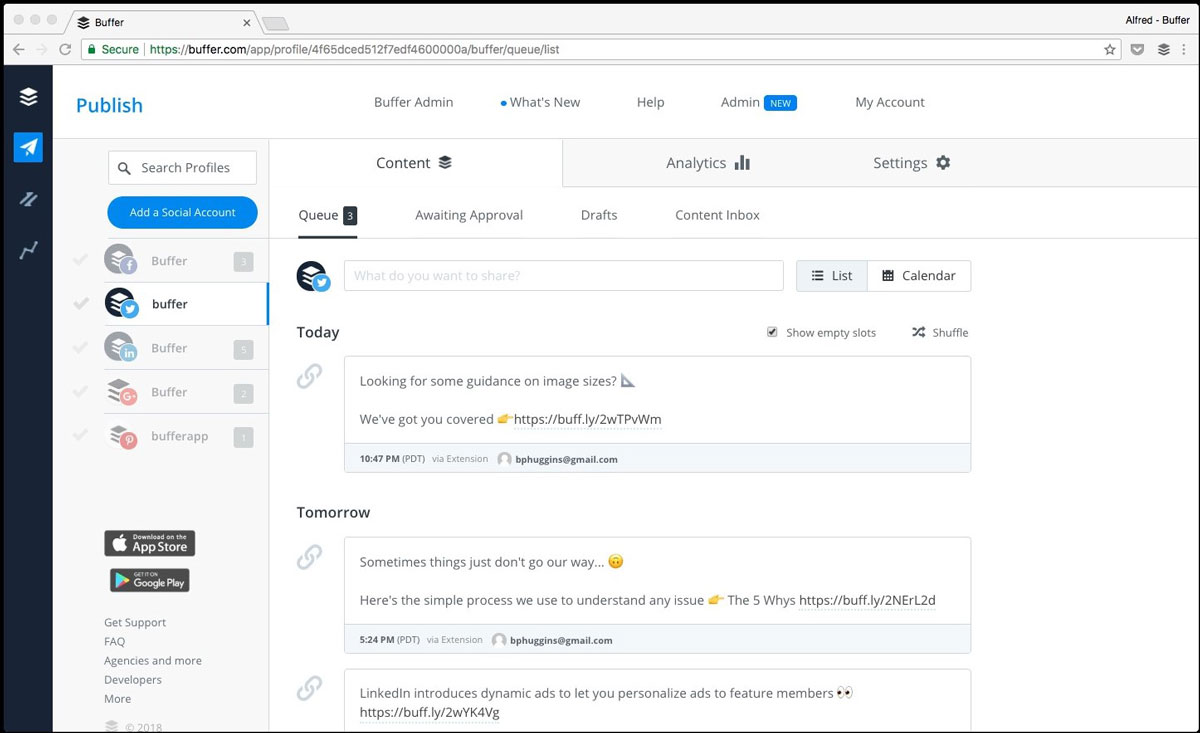
Task: Click the Buffer extension icon in toolbar
Action: coord(1163,49)
